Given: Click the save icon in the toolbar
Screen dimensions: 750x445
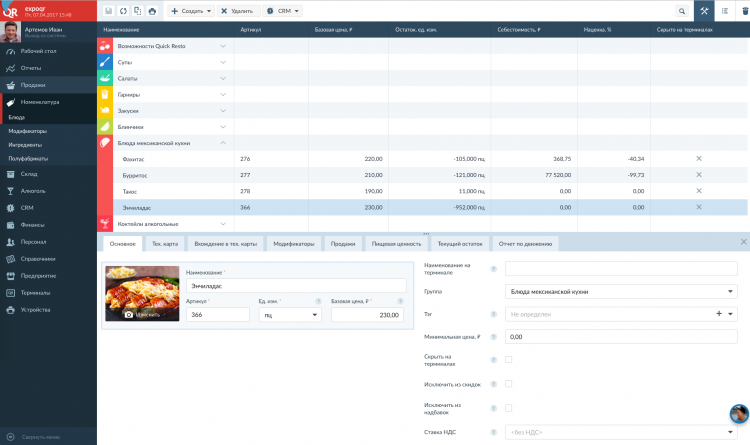Looking at the screenshot, I should click(x=108, y=11).
